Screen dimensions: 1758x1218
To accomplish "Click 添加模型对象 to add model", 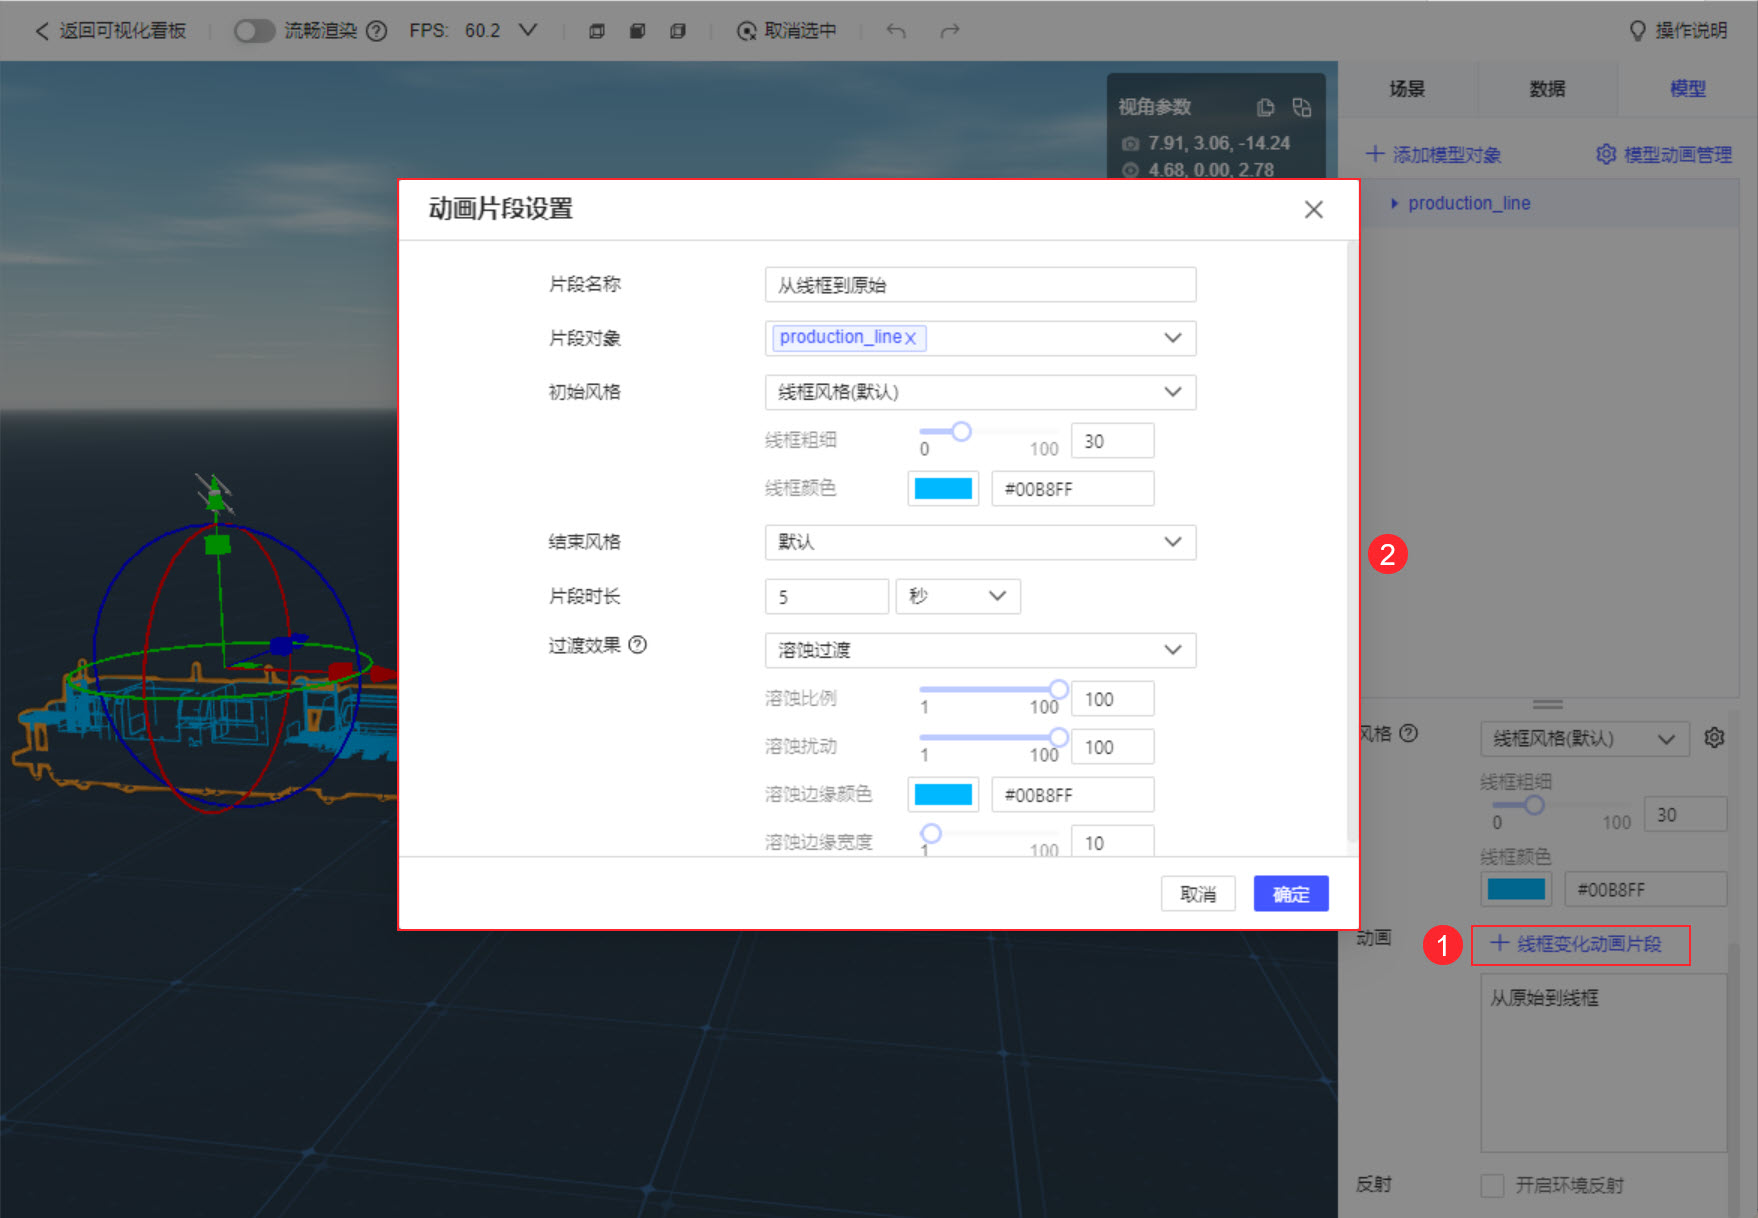I will (1434, 155).
